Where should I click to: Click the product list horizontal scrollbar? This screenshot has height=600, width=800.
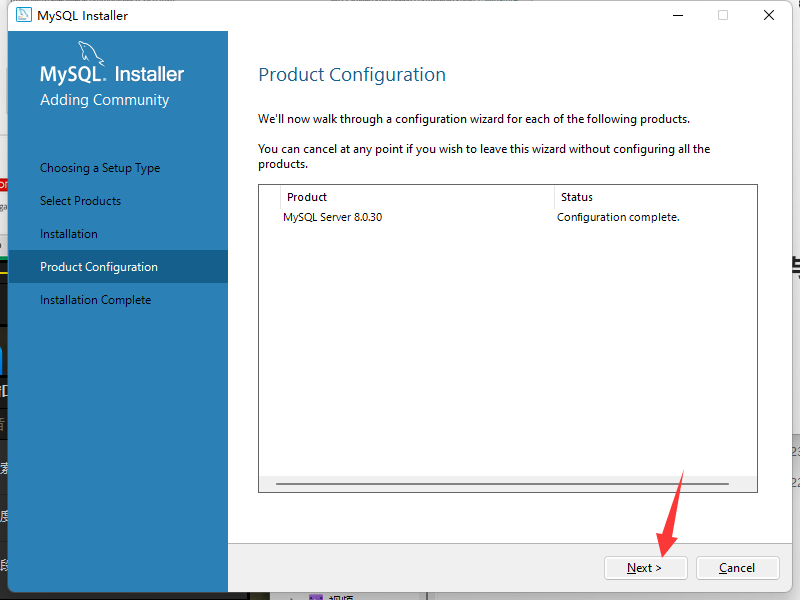502,483
